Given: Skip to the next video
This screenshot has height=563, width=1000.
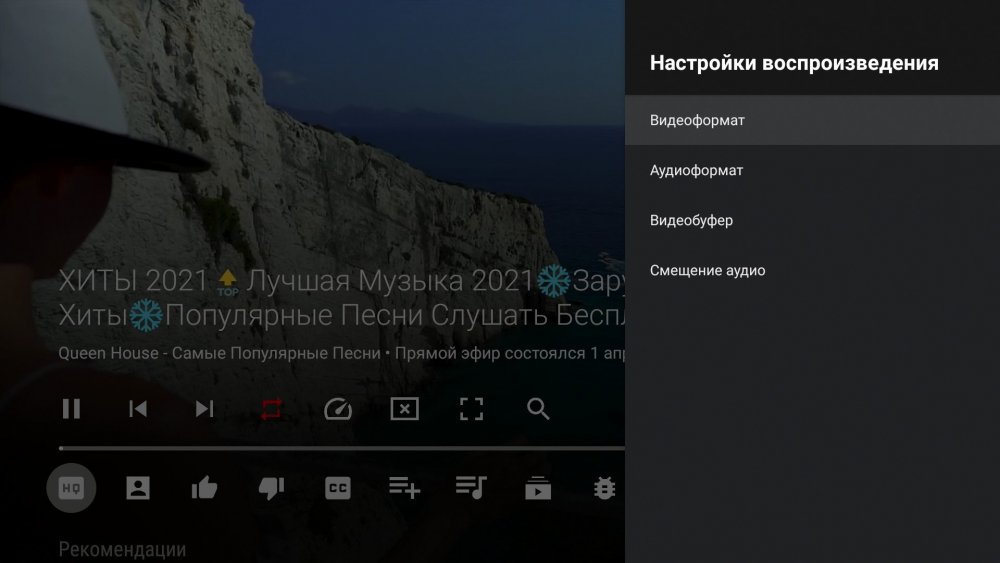Looking at the screenshot, I should tap(204, 409).
